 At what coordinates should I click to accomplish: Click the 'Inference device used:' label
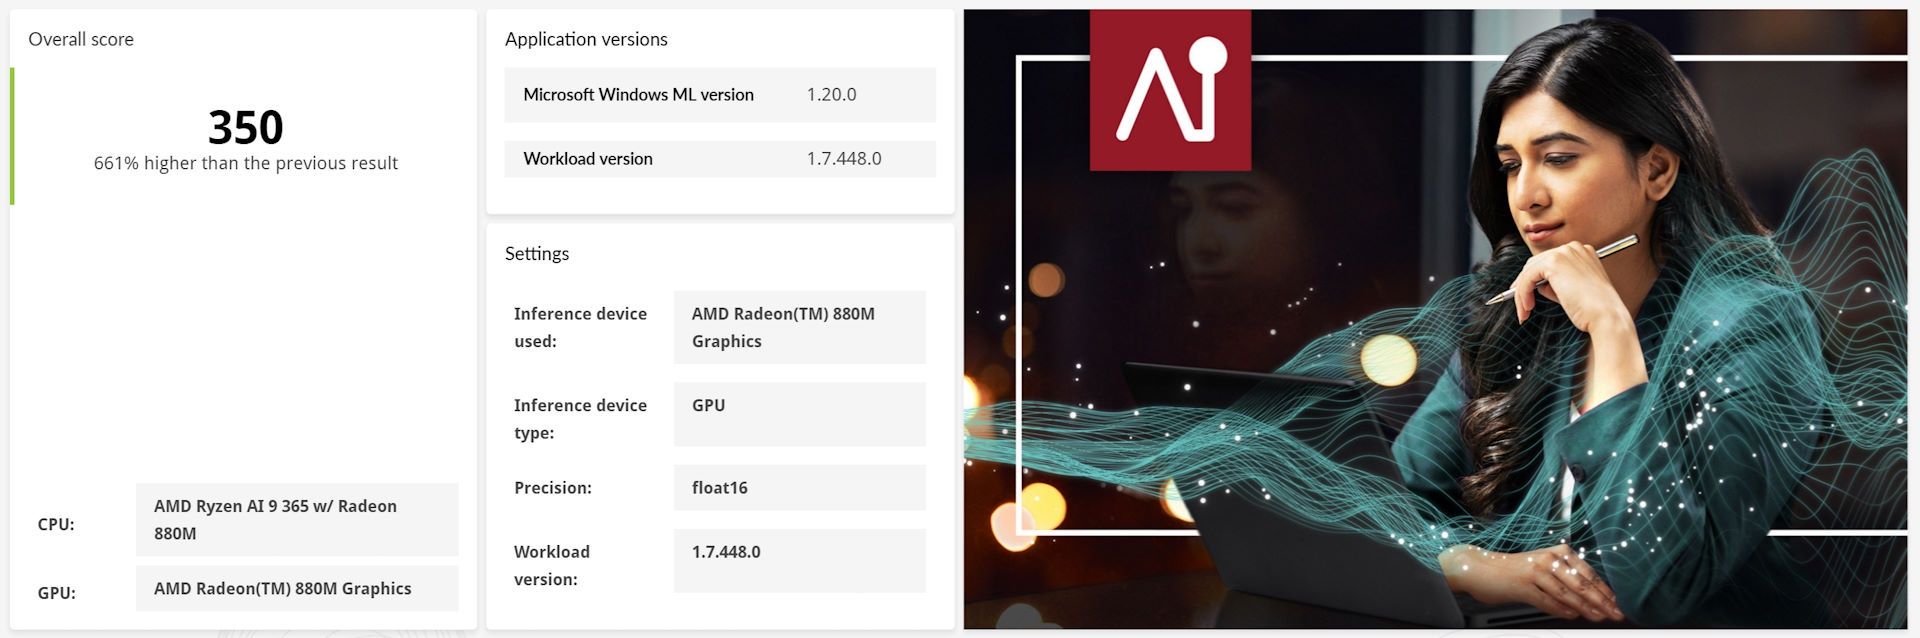[x=580, y=327]
